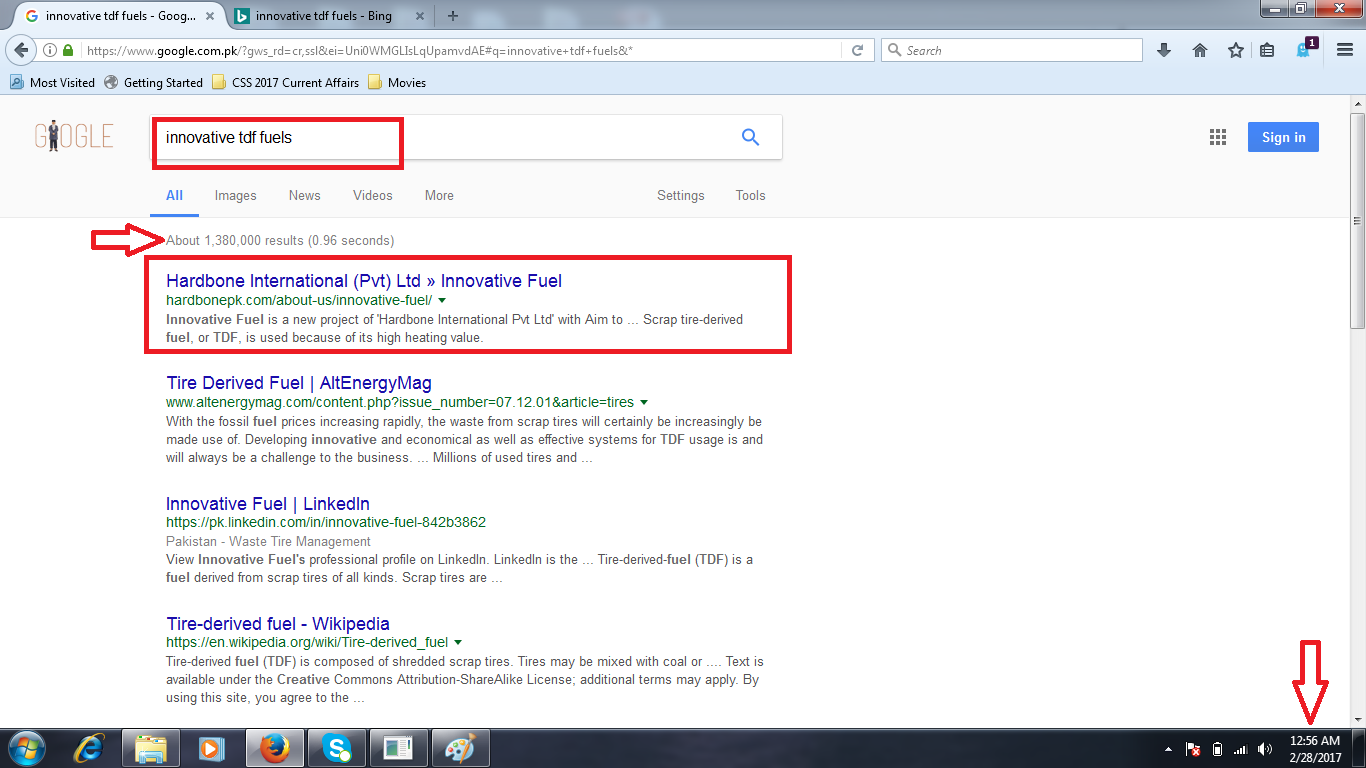Image resolution: width=1366 pixels, height=768 pixels.
Task: Click the vertical scrollbar down arrow
Action: coord(1357,718)
